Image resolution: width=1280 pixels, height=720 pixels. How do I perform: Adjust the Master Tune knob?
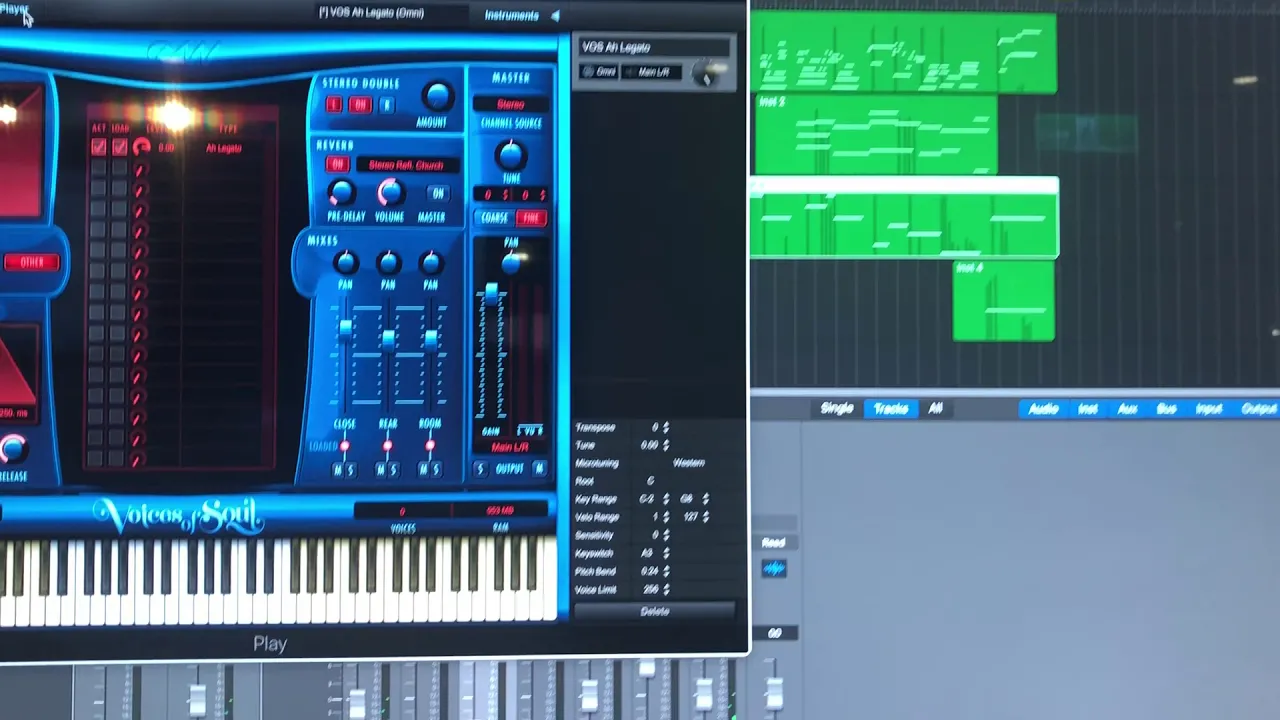pos(510,155)
